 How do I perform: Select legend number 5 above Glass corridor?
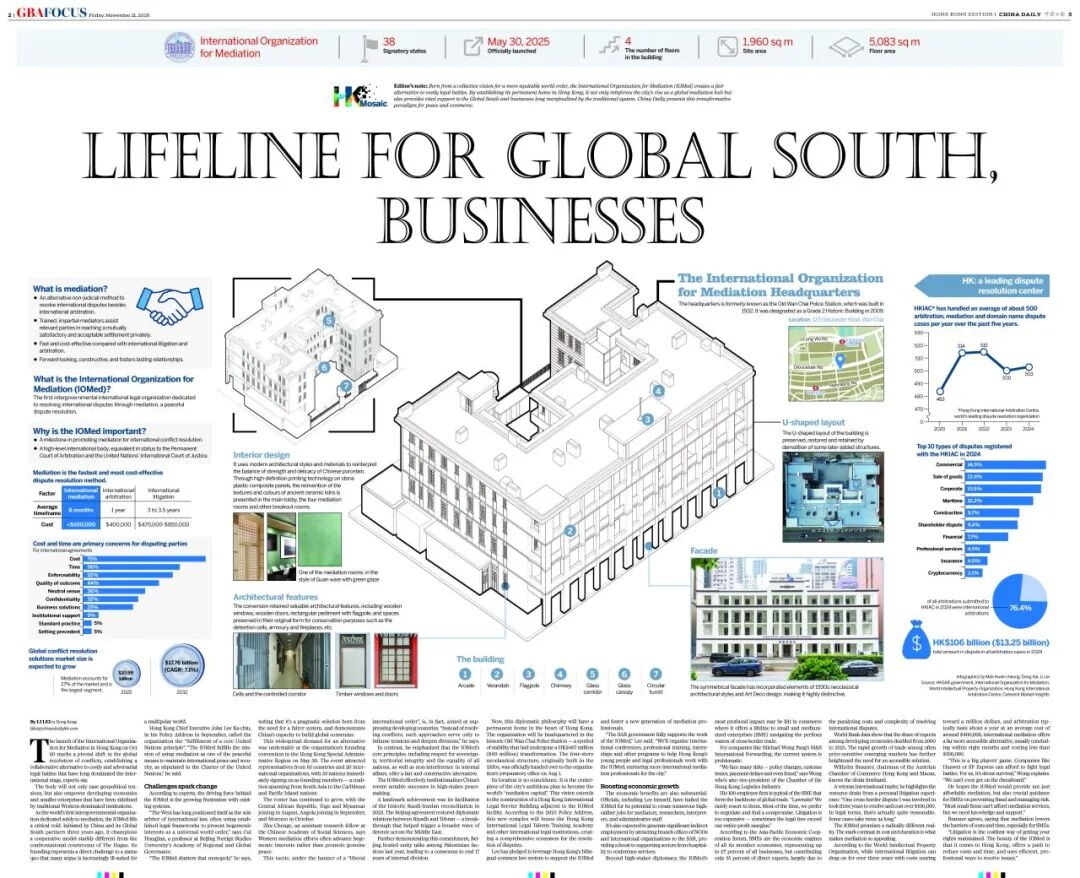(x=592, y=674)
